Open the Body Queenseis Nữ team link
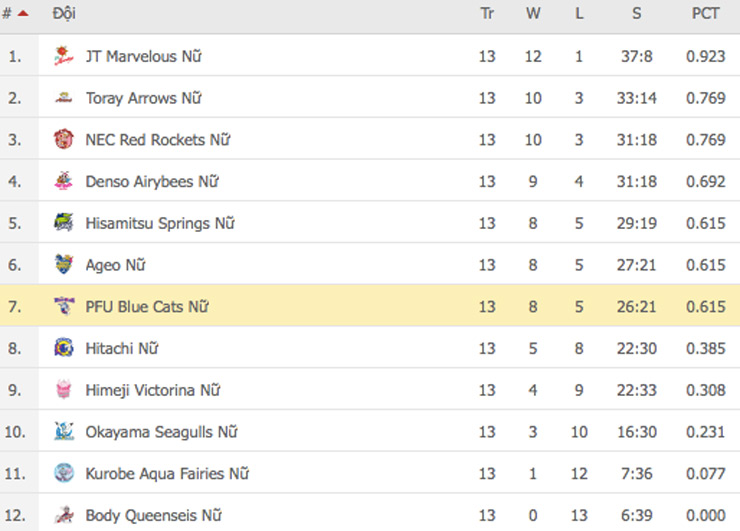The width and height of the screenshot is (740, 531). (x=153, y=516)
